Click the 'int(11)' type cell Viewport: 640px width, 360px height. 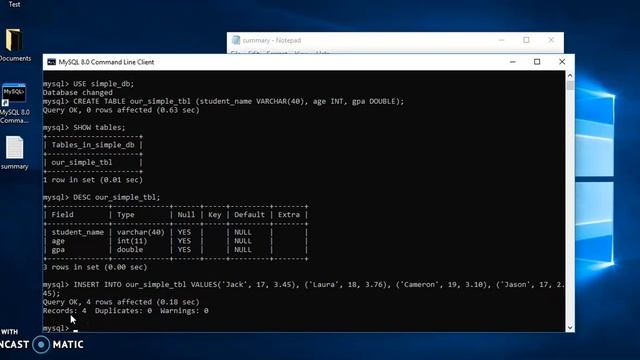pyautogui.click(x=132, y=241)
